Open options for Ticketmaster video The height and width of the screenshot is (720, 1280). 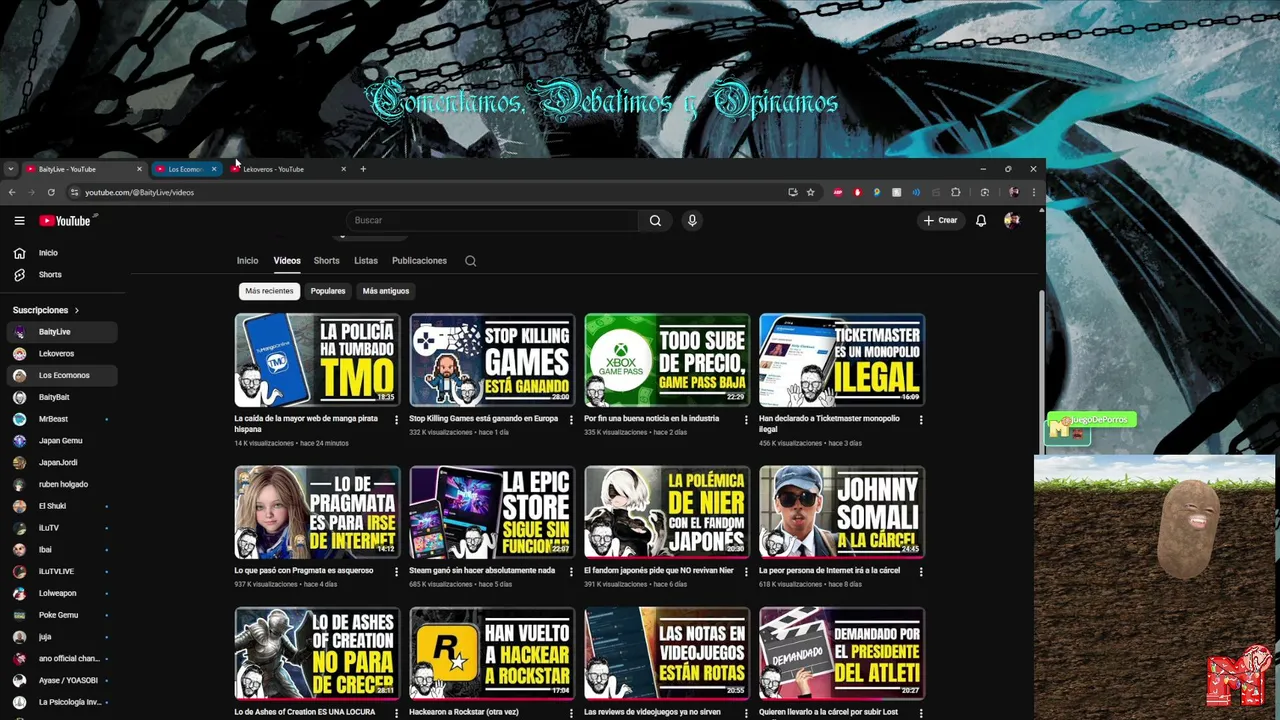click(921, 420)
